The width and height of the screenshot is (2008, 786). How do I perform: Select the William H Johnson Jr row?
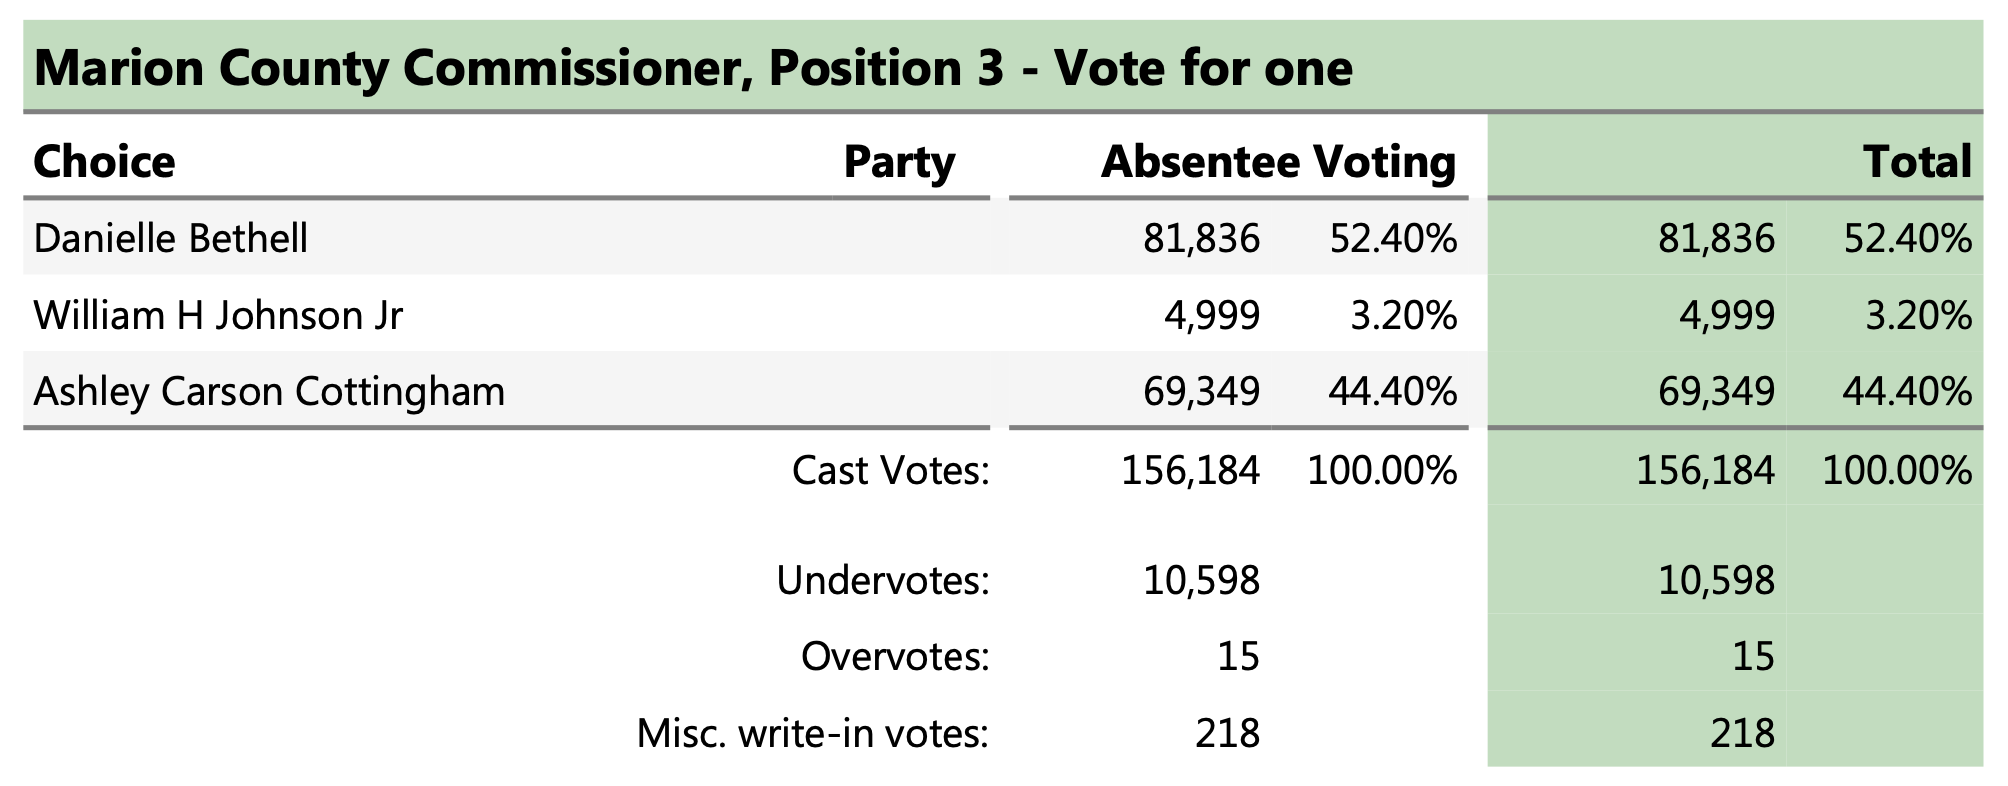[x=218, y=315]
